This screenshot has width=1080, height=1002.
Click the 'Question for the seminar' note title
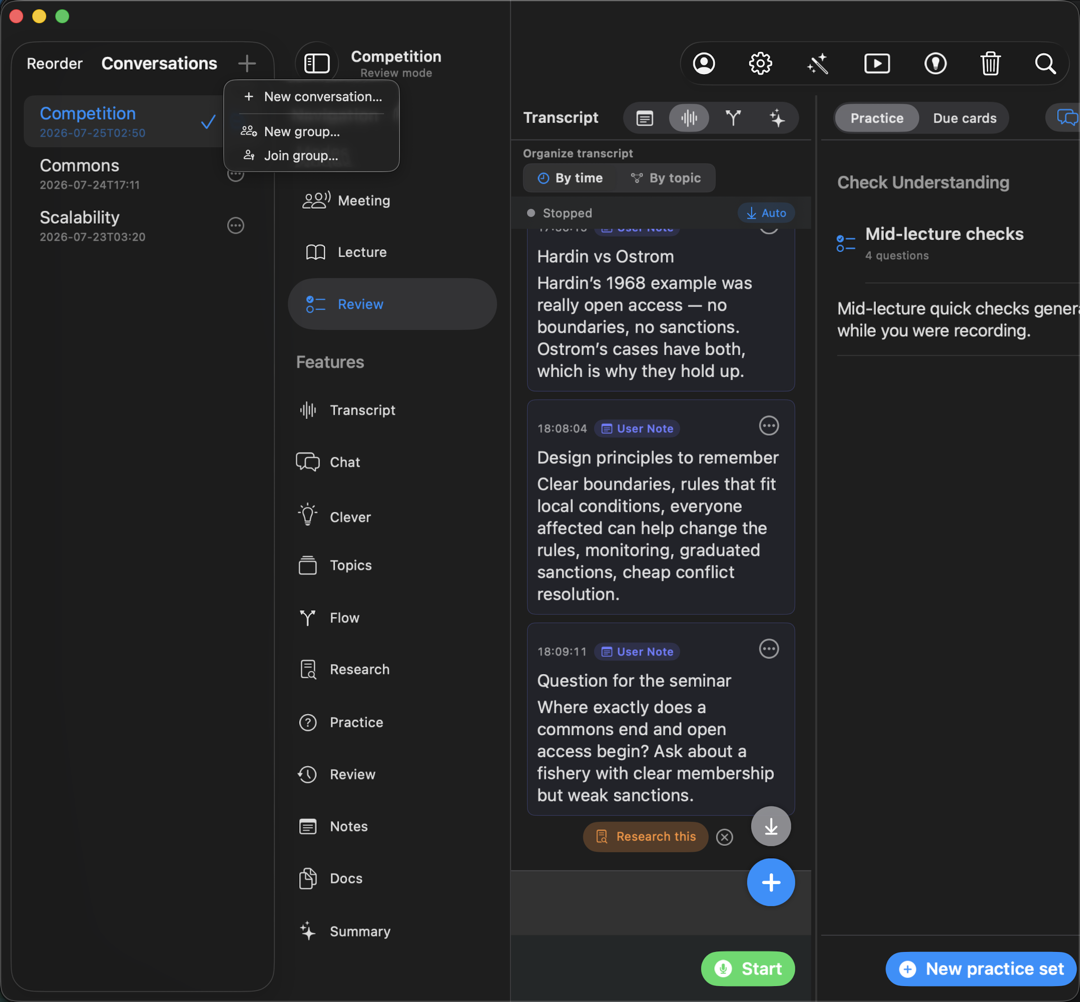[634, 681]
